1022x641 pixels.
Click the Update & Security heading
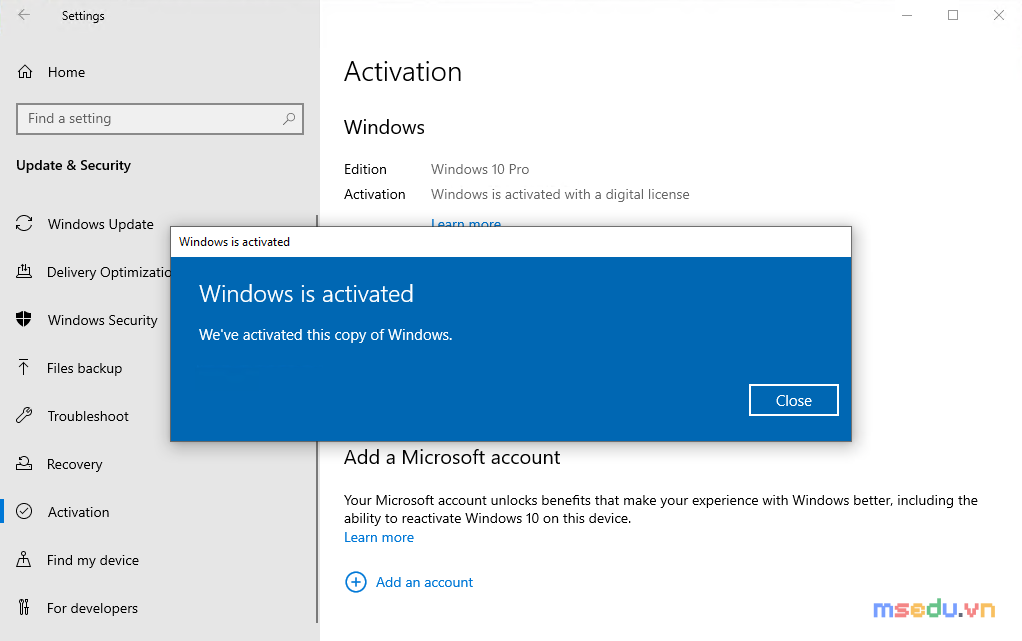[x=74, y=166]
